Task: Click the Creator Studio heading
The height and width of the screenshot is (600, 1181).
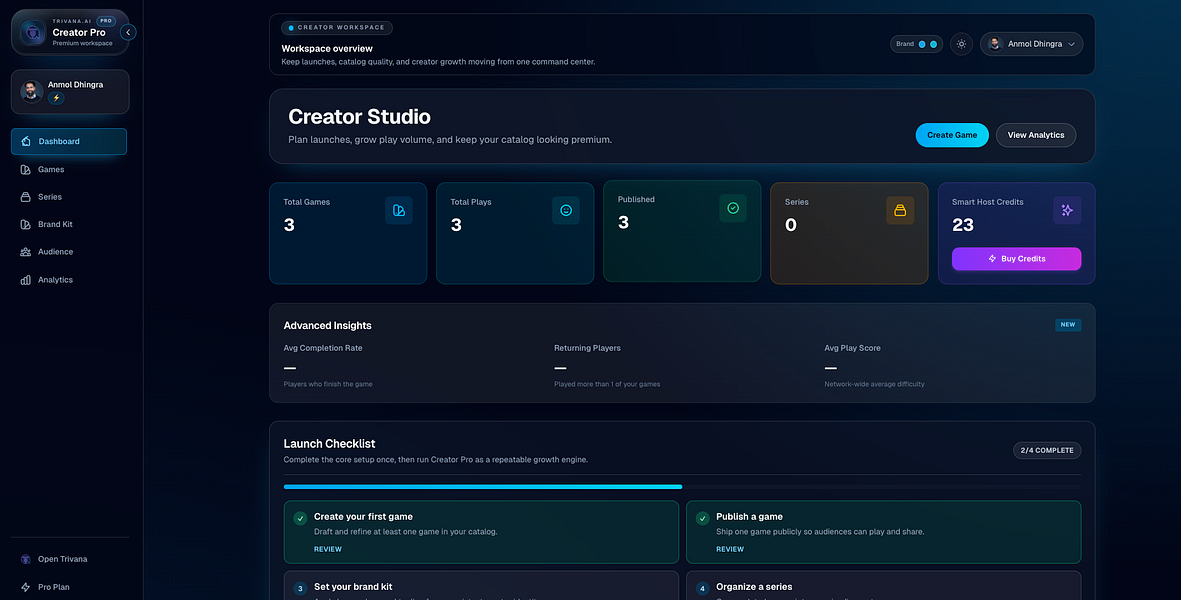Action: pyautogui.click(x=359, y=117)
